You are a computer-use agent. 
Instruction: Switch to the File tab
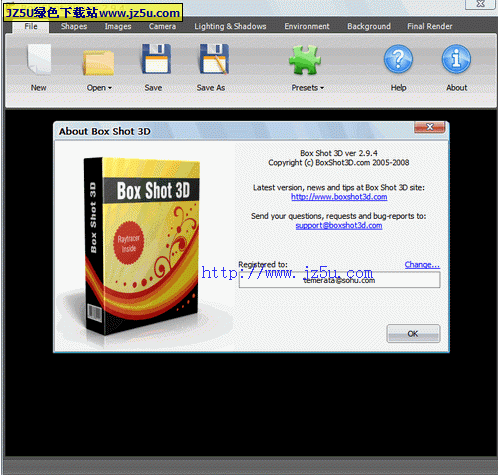click(31, 26)
